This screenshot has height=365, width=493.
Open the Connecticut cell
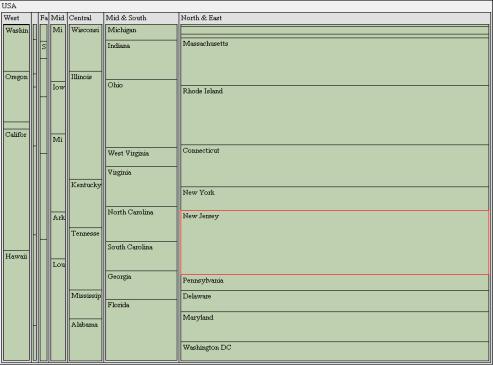tap(335, 166)
